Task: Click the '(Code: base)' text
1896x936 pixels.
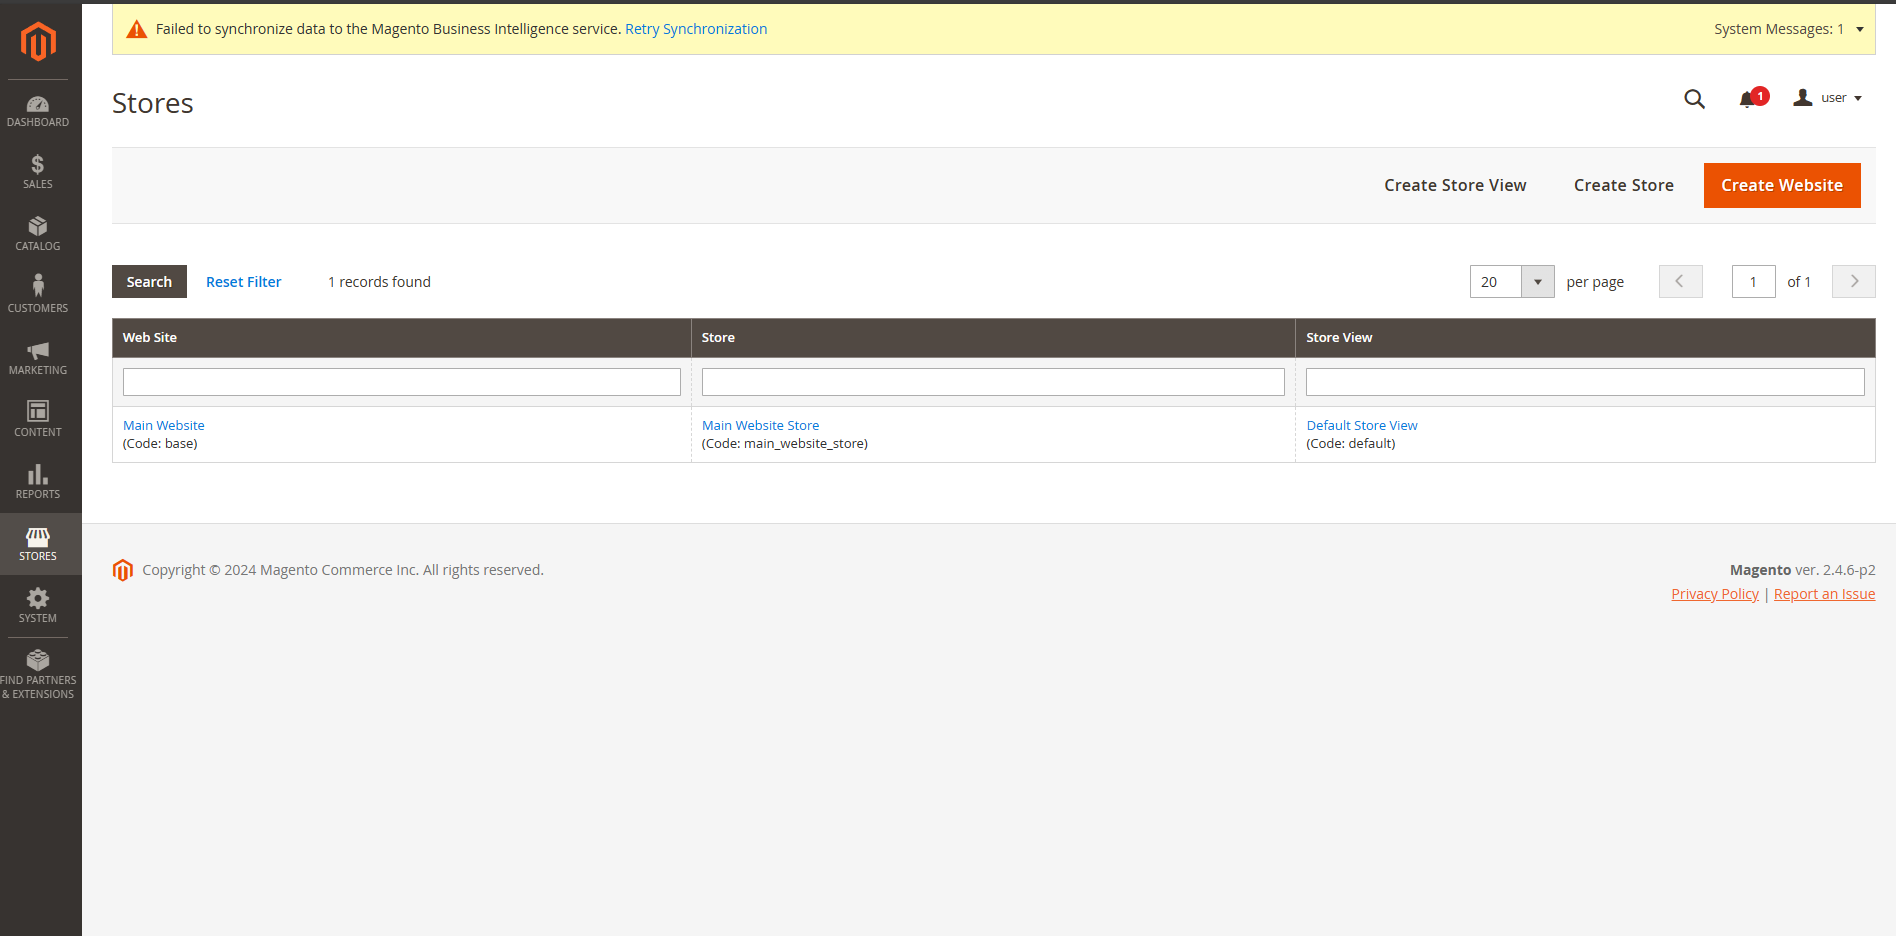Action: 160,444
